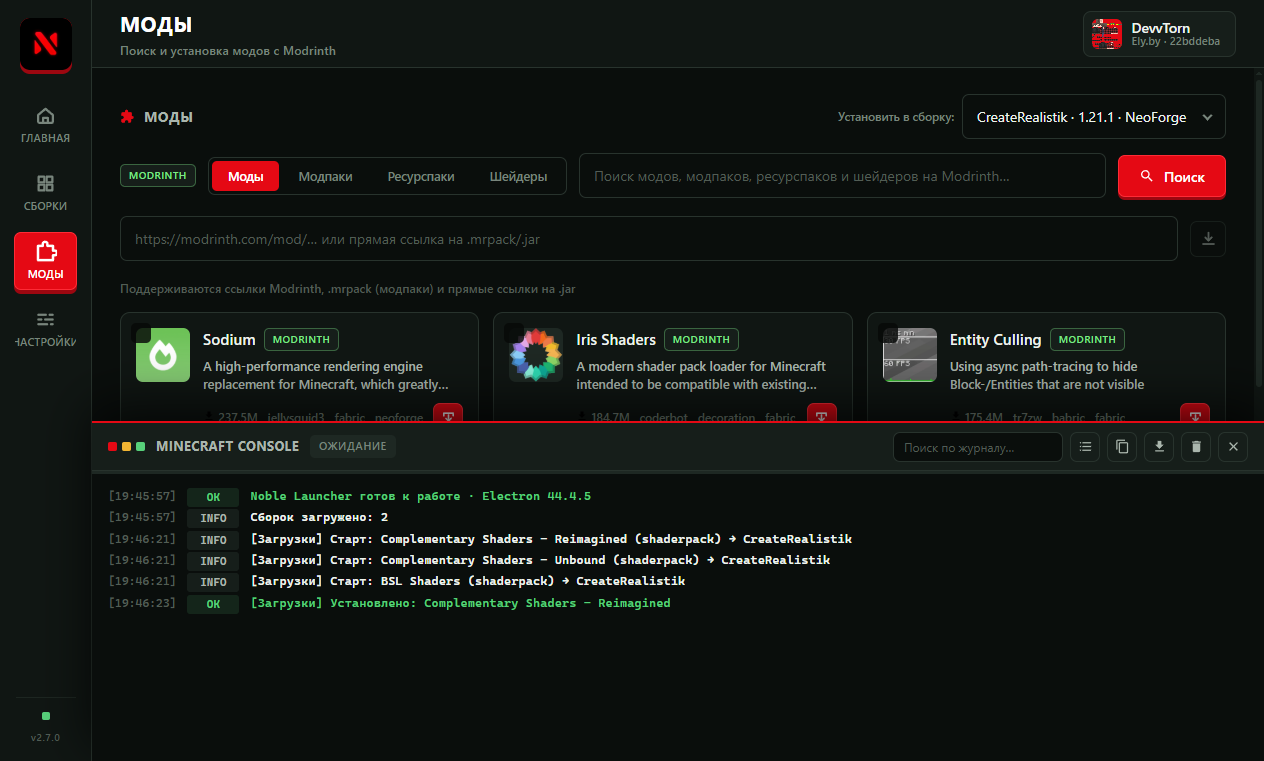Switch to the Моды tab

coord(246,176)
